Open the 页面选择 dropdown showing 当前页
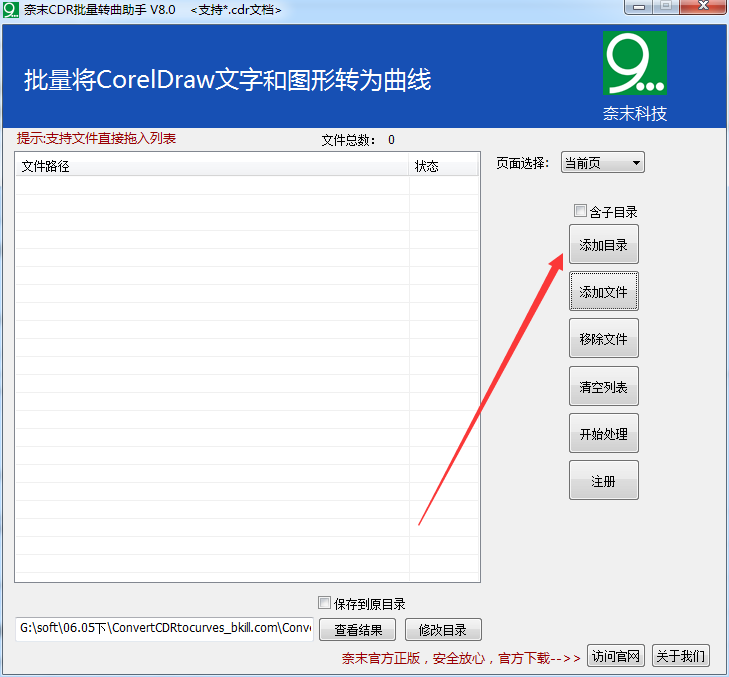 point(603,163)
